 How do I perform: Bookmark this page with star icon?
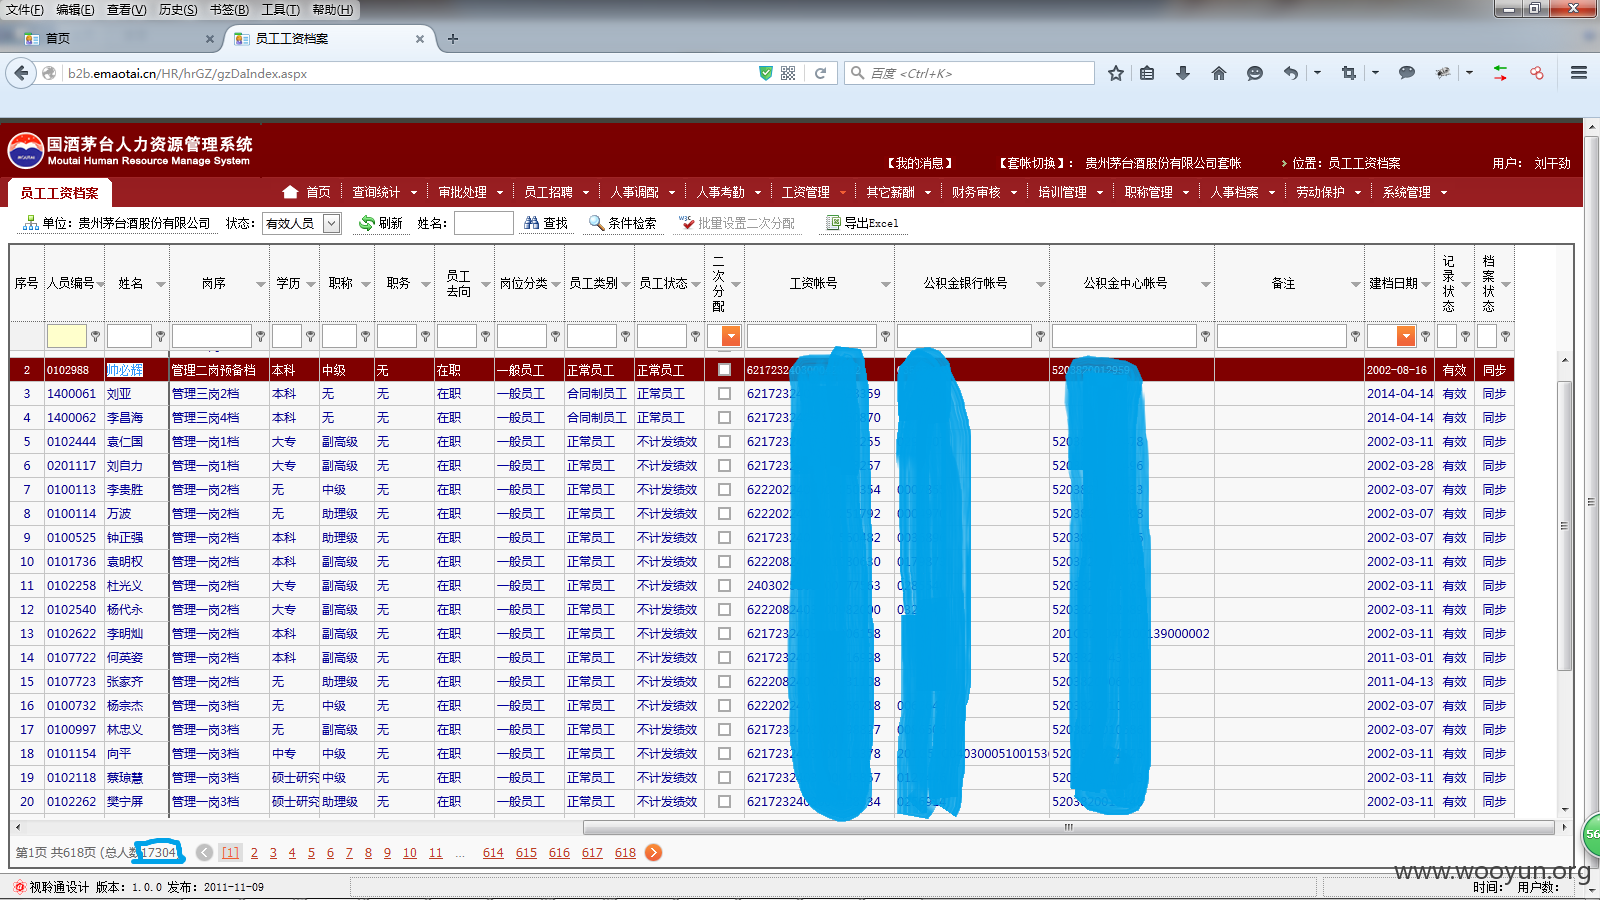(1116, 73)
